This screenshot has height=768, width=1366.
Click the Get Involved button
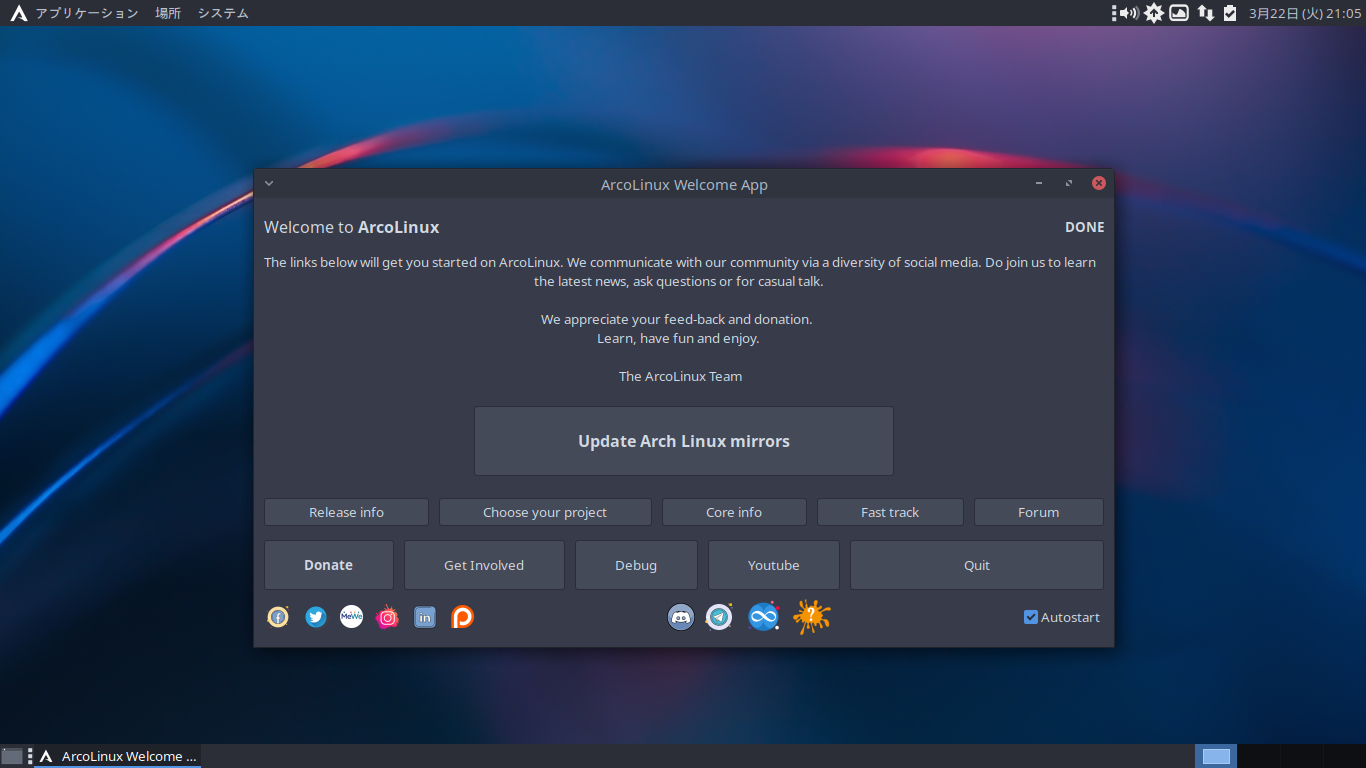(x=484, y=565)
